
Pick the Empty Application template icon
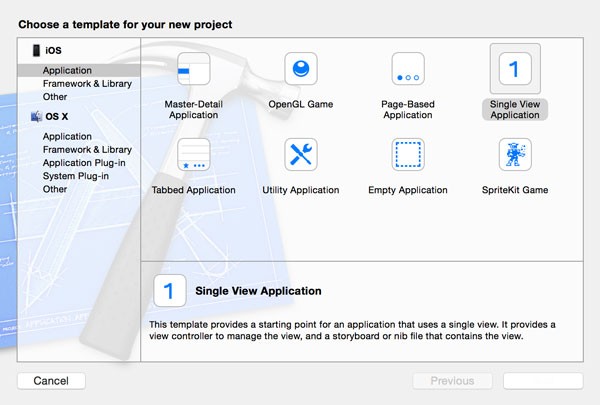(x=408, y=155)
